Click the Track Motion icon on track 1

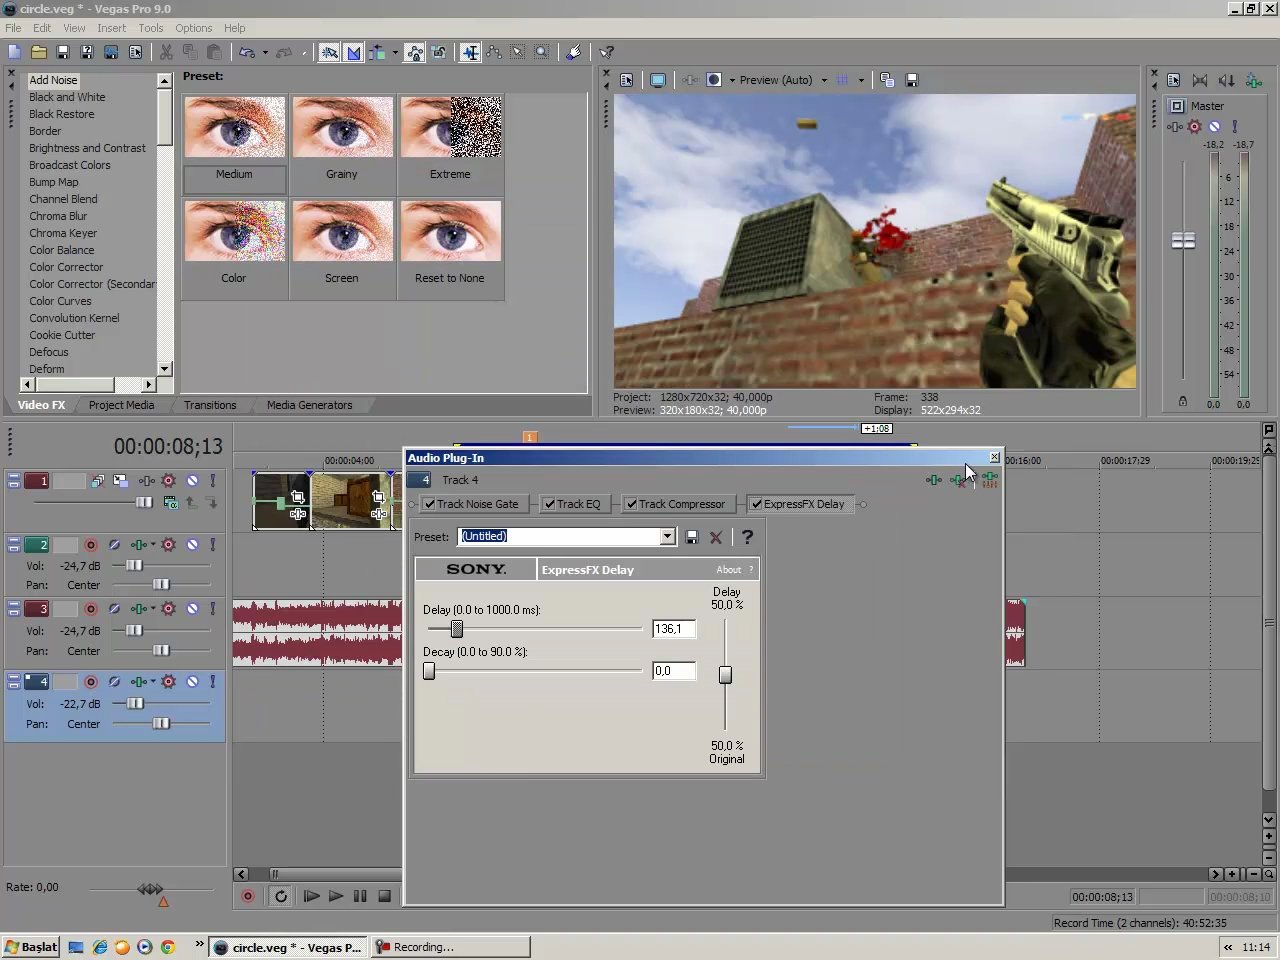(x=120, y=481)
